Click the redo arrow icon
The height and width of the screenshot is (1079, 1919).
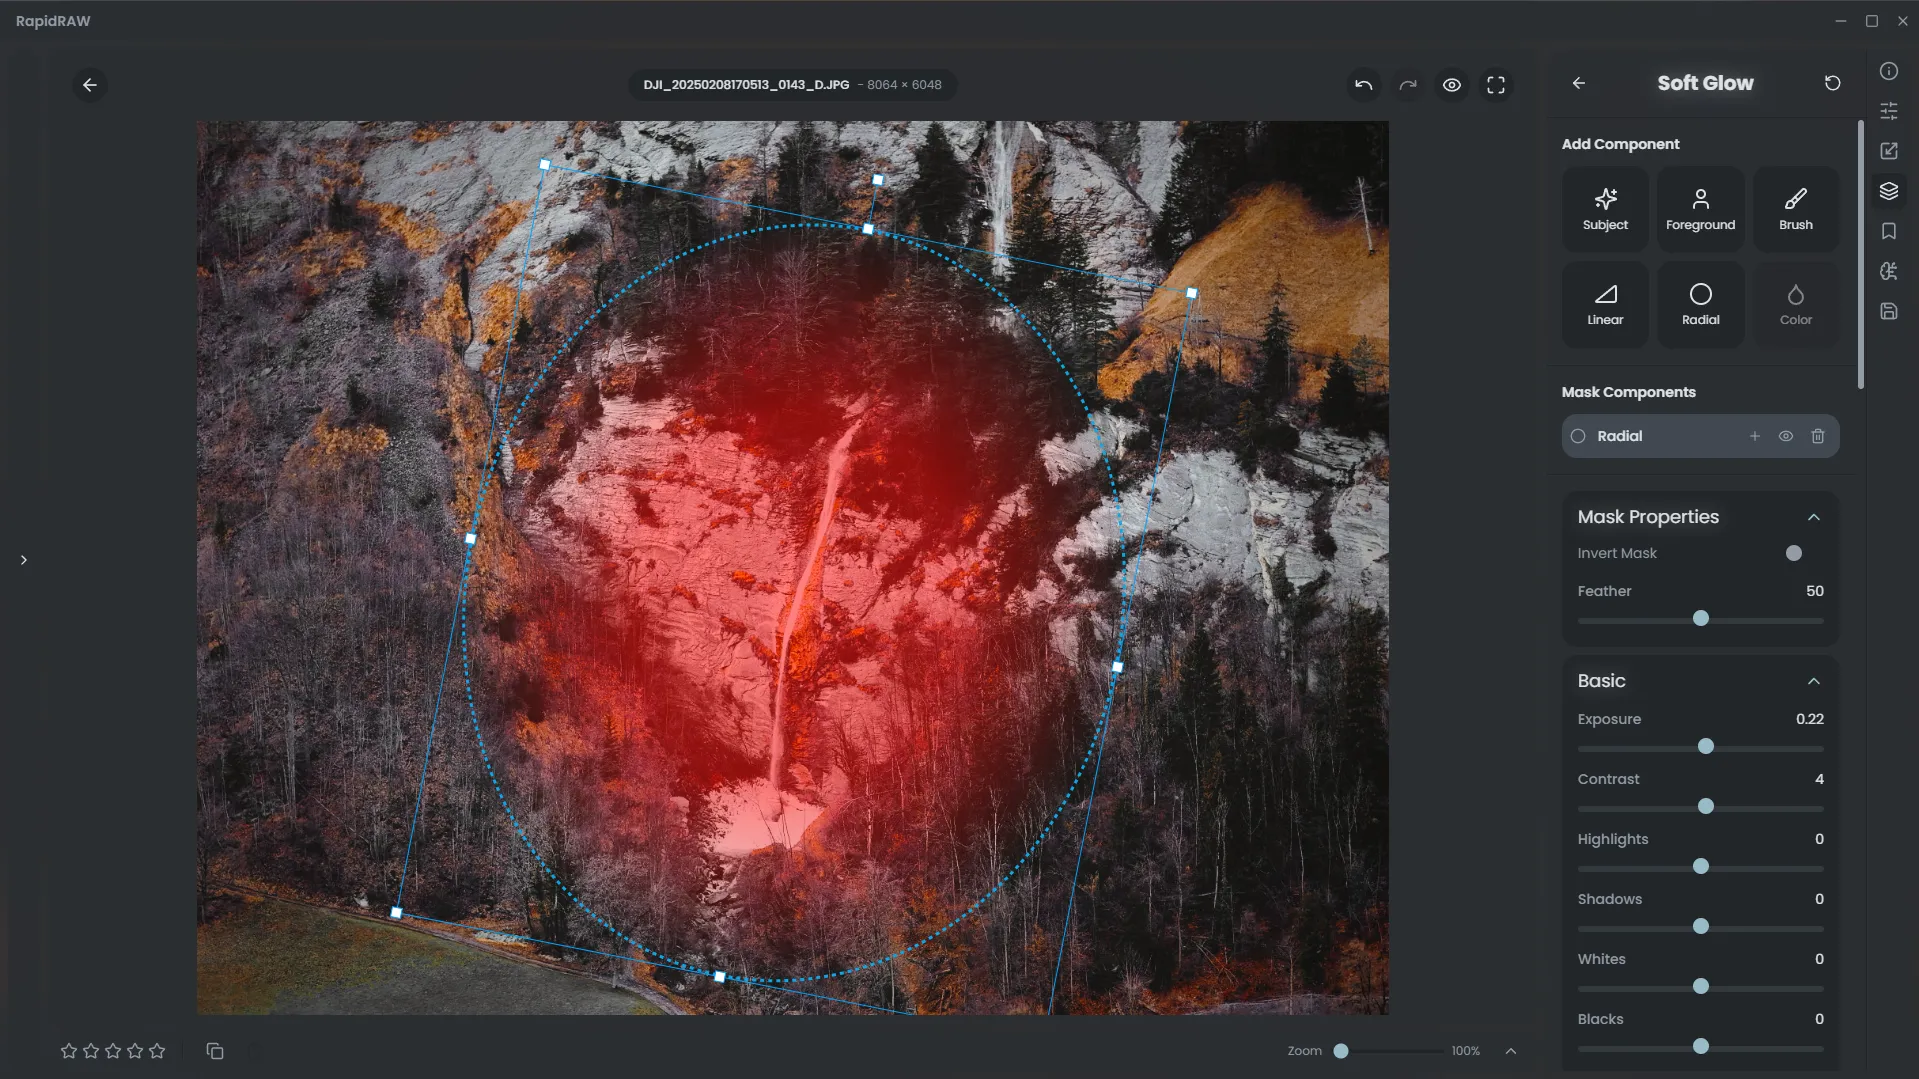click(x=1407, y=85)
